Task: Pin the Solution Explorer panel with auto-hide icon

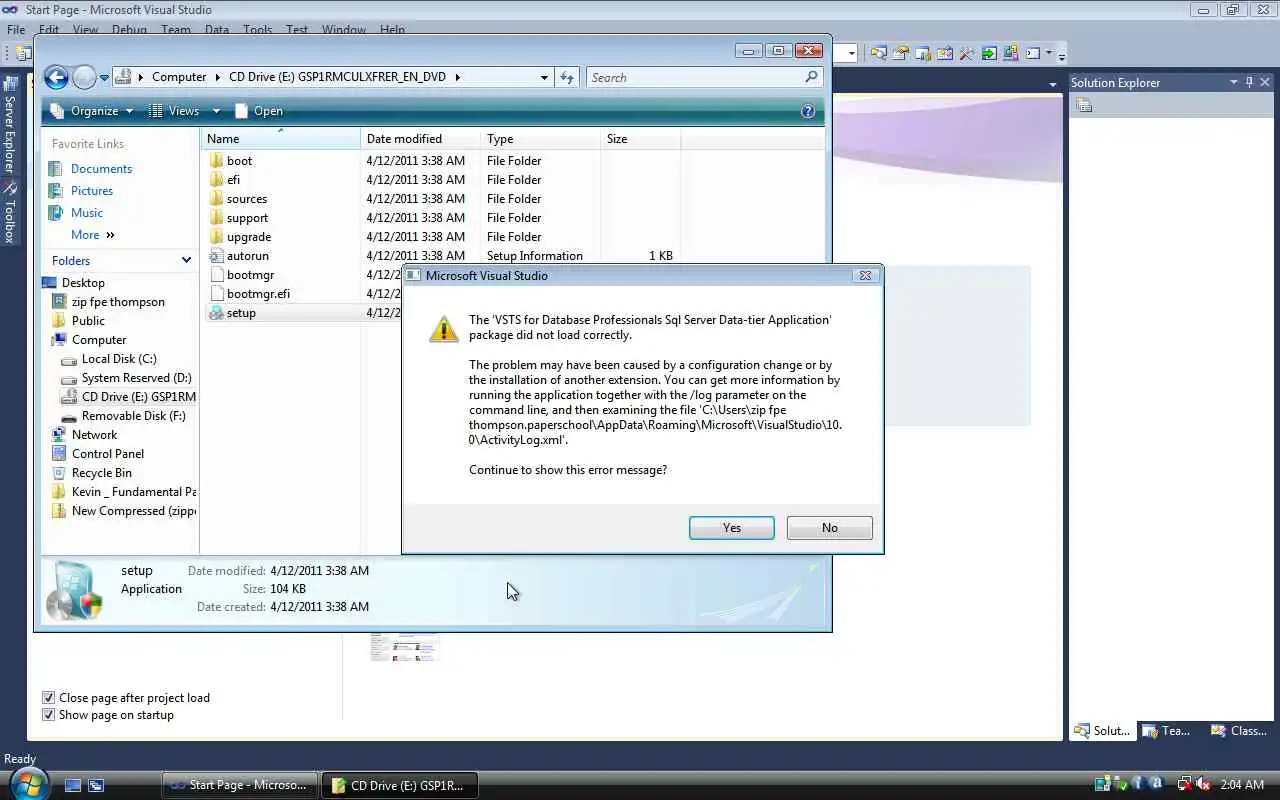Action: [x=1249, y=82]
